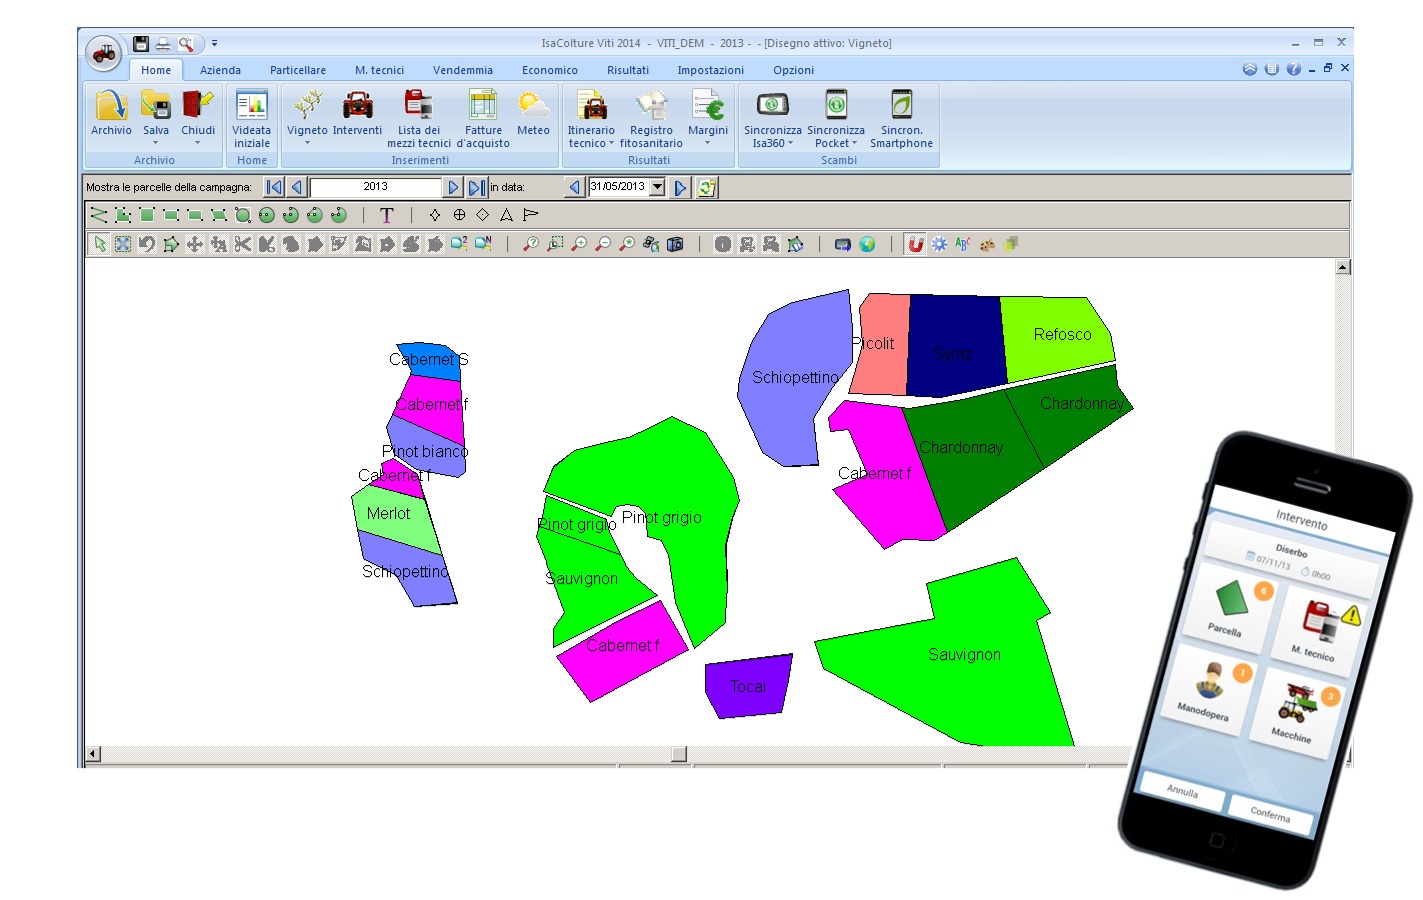Expand the date dropdown showing 31/05/2013
Viewport: 1423px width, 900px height.
[x=657, y=187]
